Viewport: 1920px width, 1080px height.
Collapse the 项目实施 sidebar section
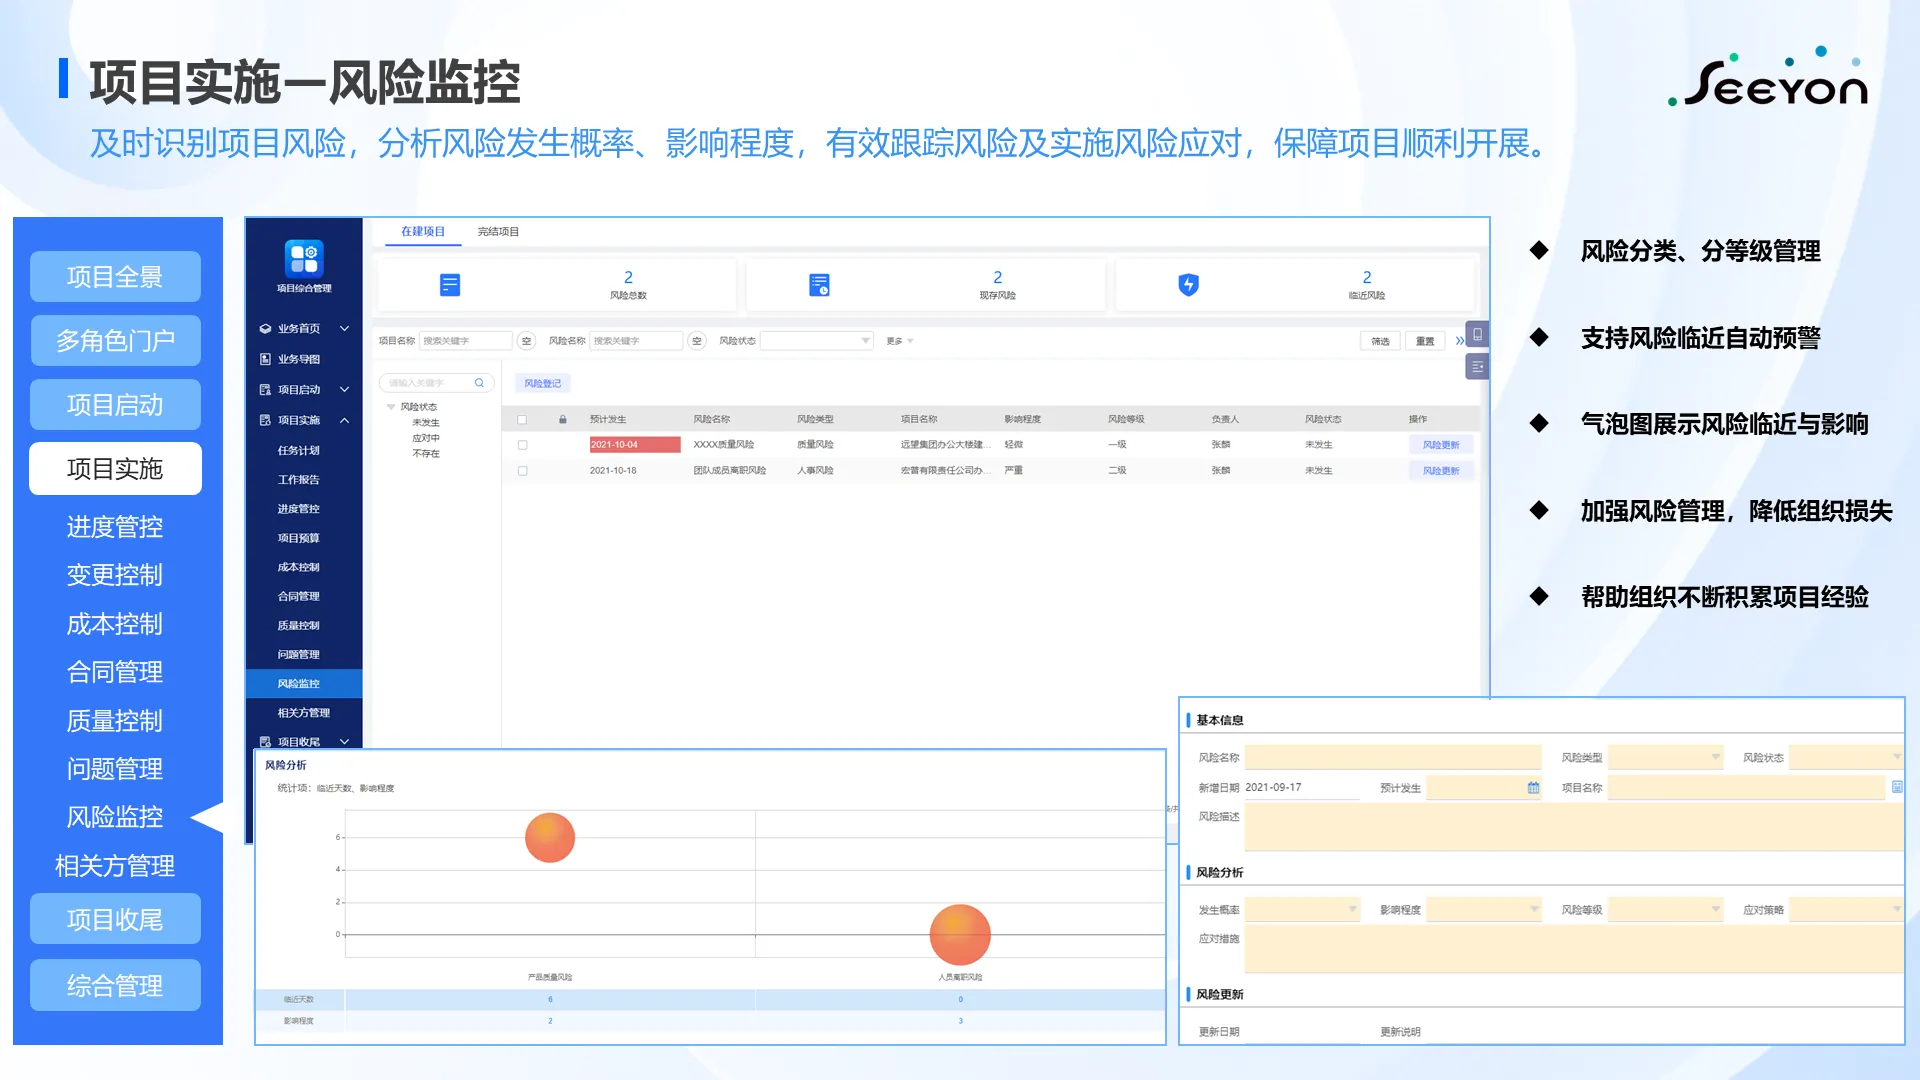(x=344, y=420)
